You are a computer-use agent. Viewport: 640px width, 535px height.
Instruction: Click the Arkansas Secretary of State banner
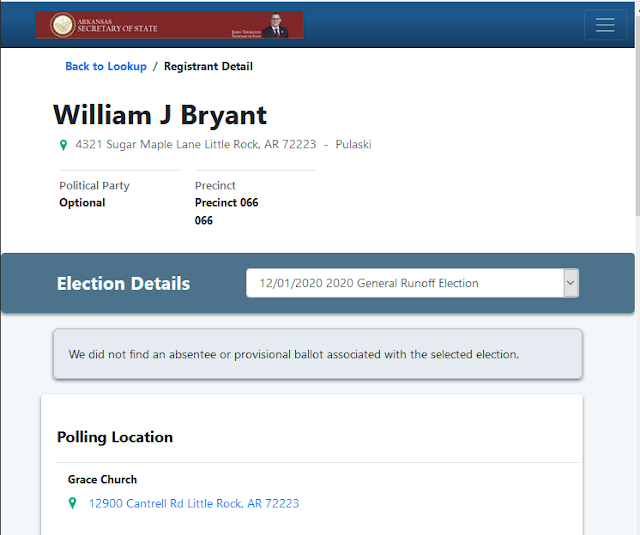click(169, 25)
